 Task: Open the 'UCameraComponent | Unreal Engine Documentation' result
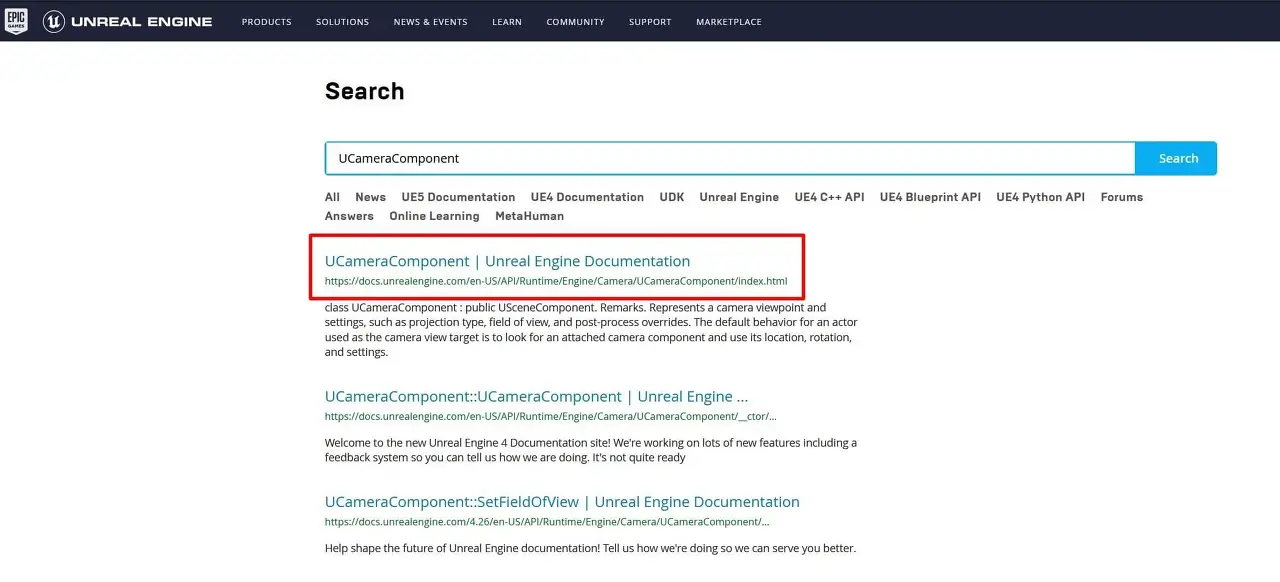pos(507,261)
